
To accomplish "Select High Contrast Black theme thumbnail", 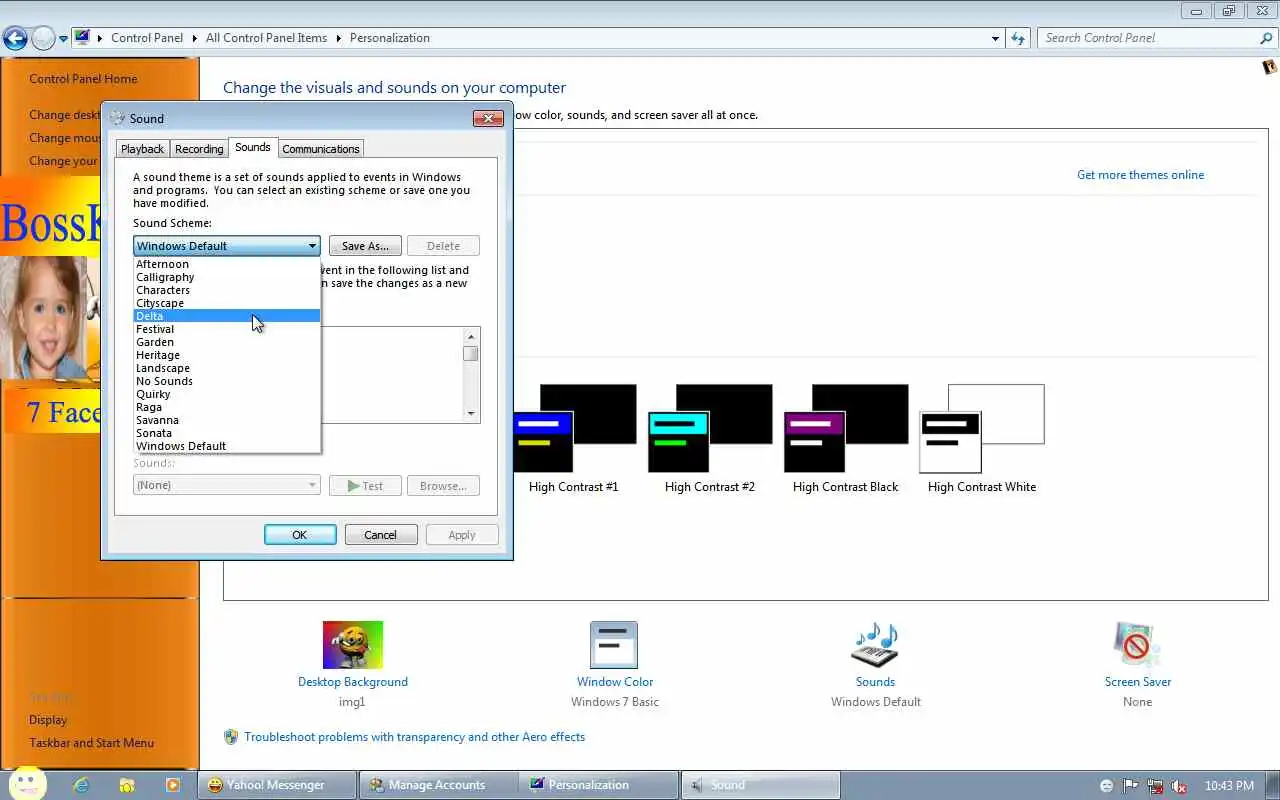I will [x=846, y=428].
